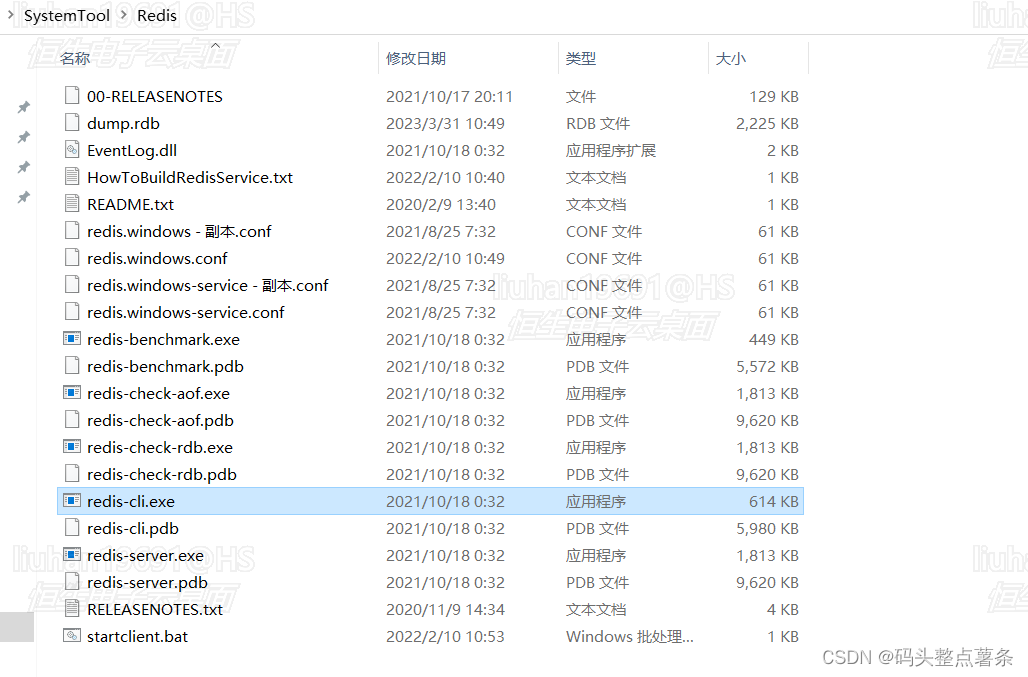Click the topmost pin icon in sidebar
Image resolution: width=1028 pixels, height=677 pixels.
[23, 107]
